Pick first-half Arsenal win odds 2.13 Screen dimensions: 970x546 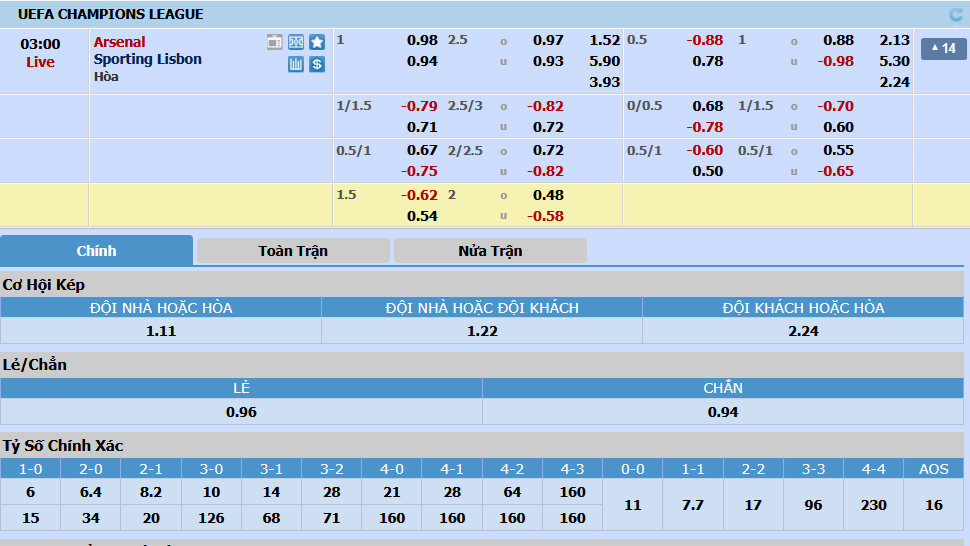pyautogui.click(x=895, y=40)
